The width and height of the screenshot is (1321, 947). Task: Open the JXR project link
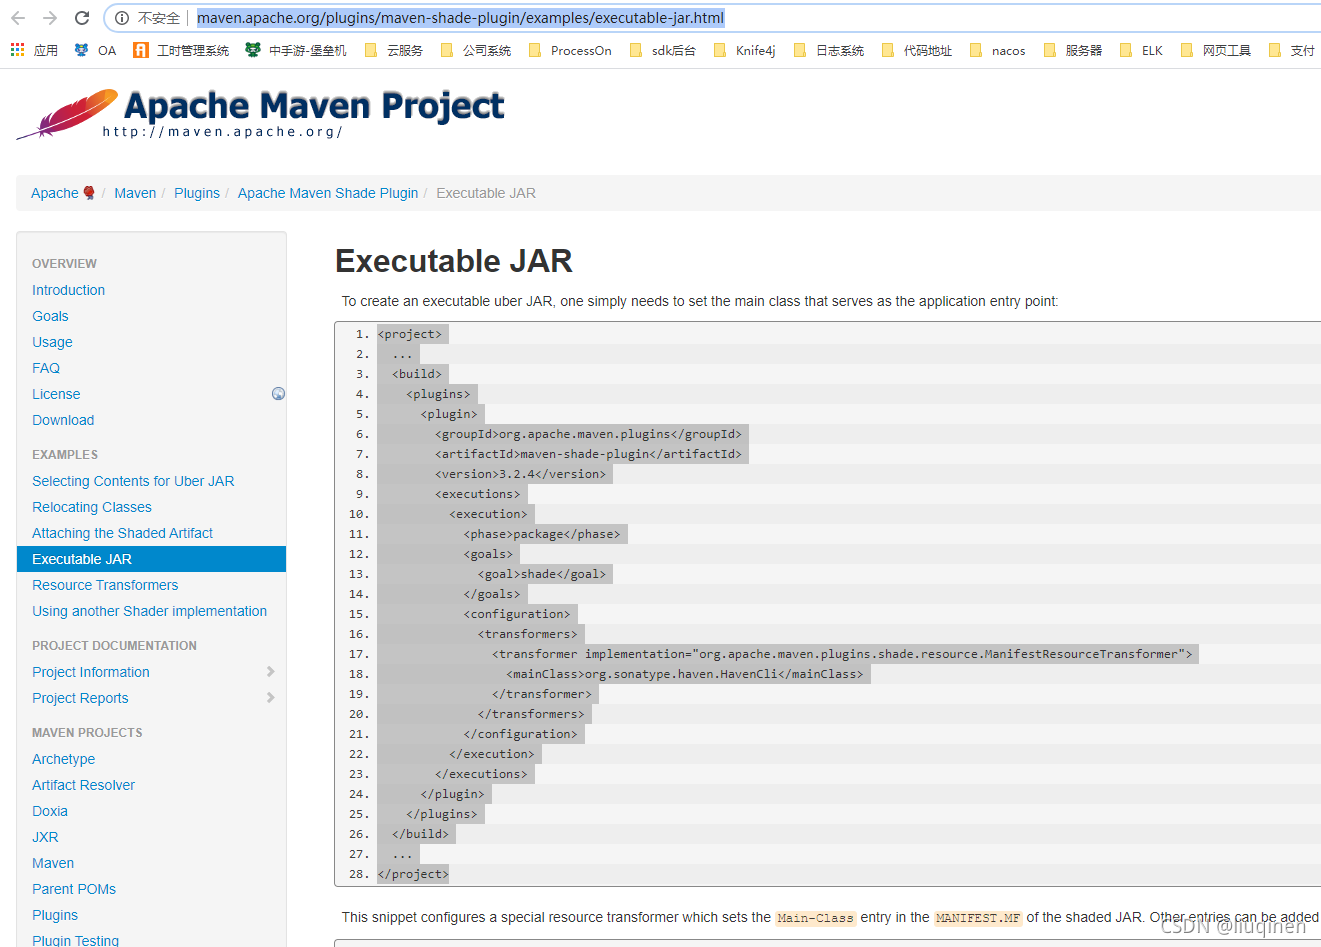point(45,837)
